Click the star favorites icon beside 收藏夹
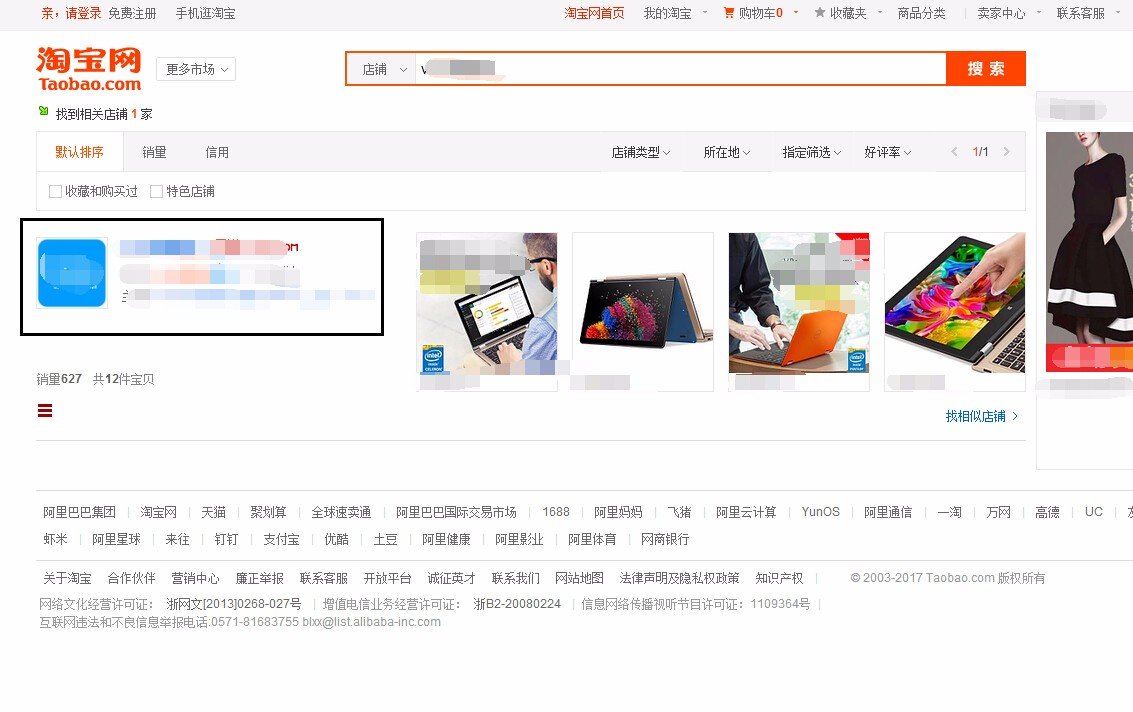This screenshot has width=1133, height=712. point(821,14)
